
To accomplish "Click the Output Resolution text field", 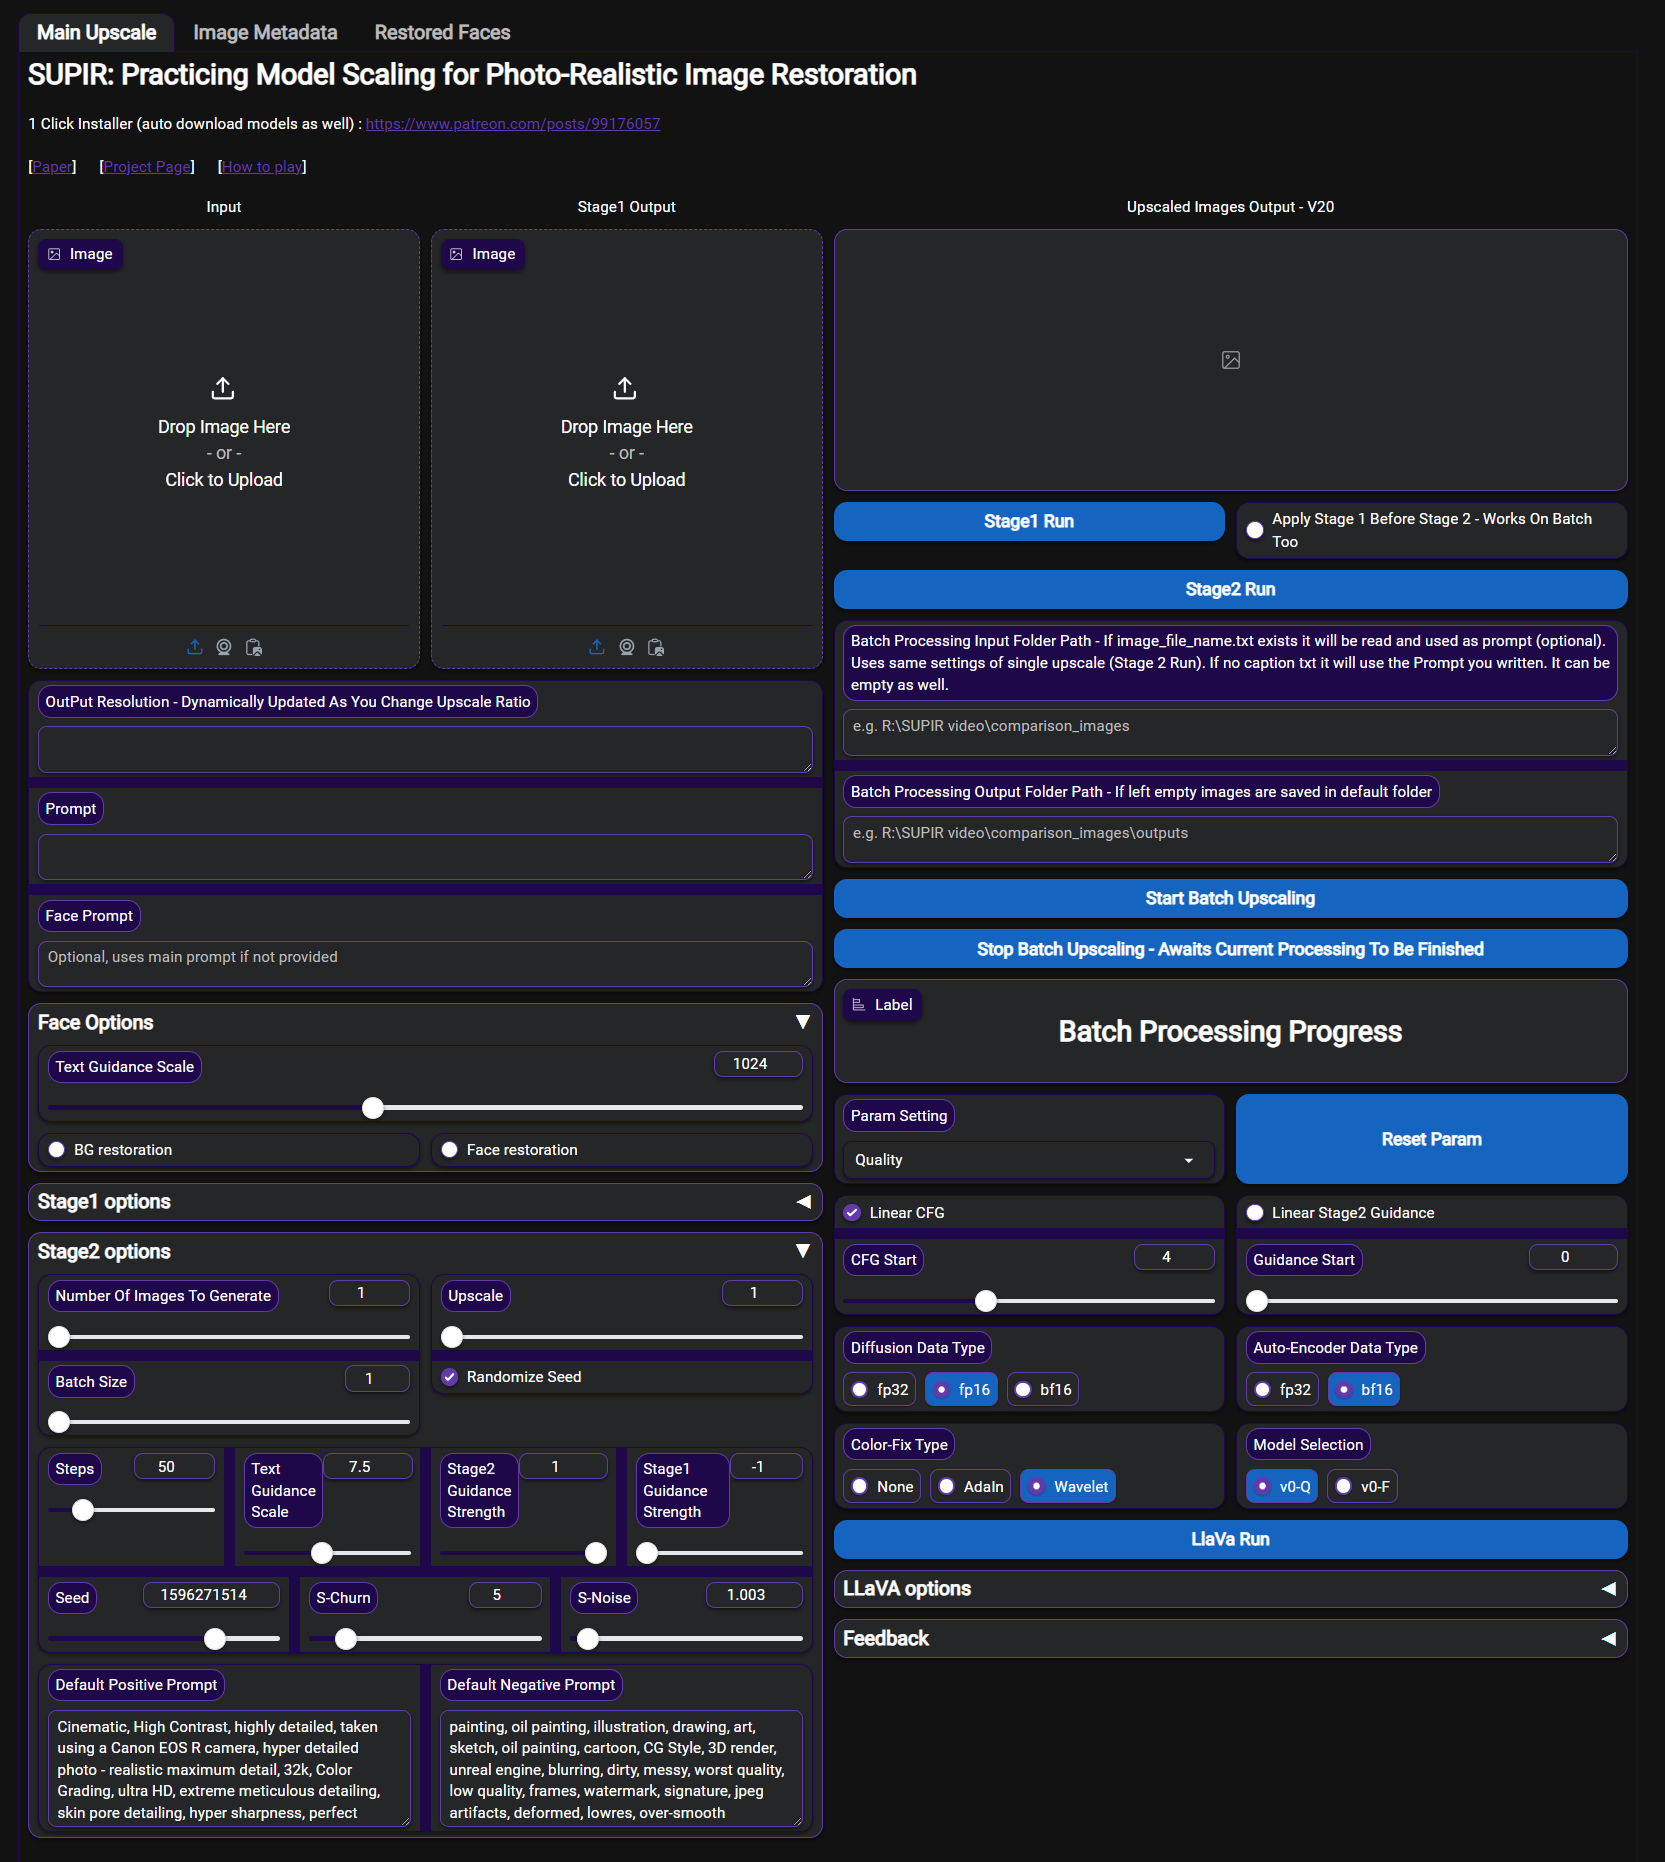I will (x=425, y=750).
